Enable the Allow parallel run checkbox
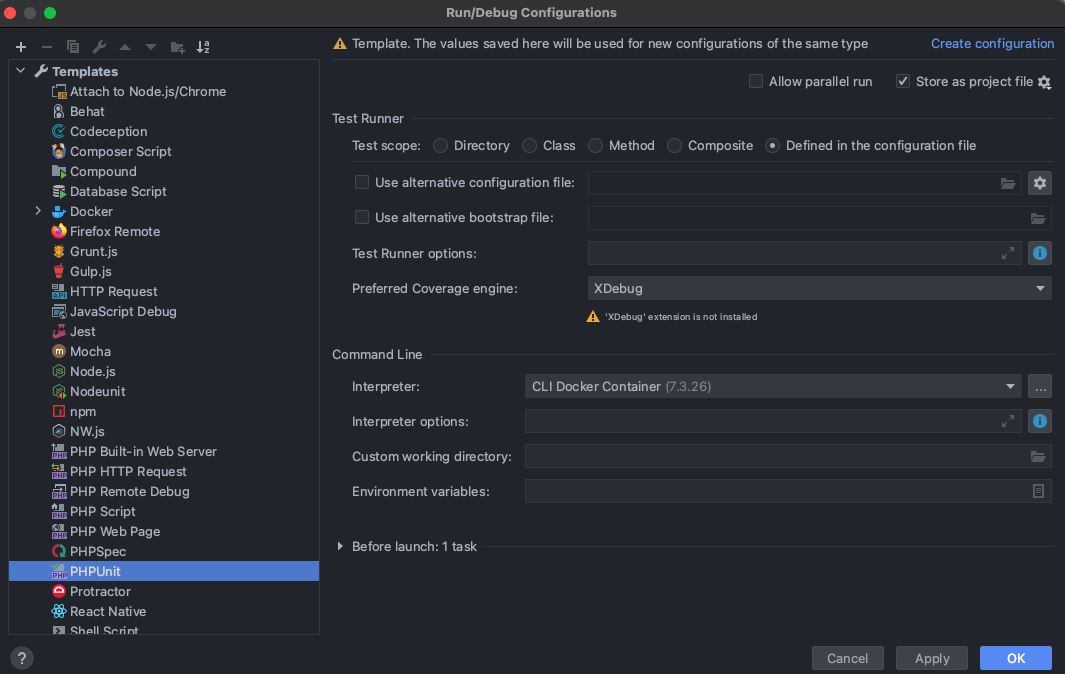The height and width of the screenshot is (674, 1065). pos(756,81)
